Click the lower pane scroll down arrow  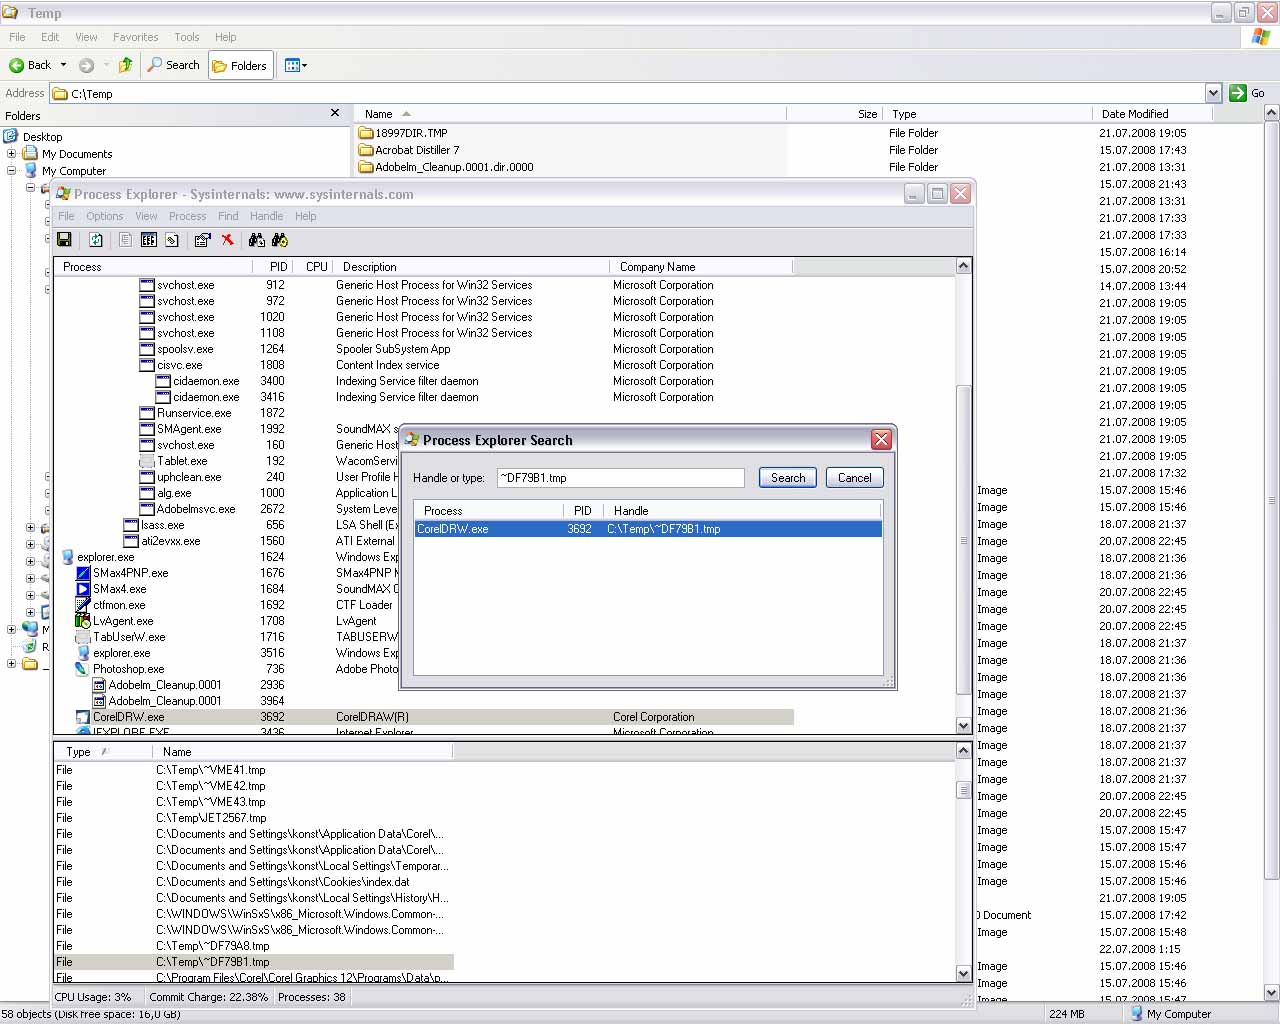964,973
